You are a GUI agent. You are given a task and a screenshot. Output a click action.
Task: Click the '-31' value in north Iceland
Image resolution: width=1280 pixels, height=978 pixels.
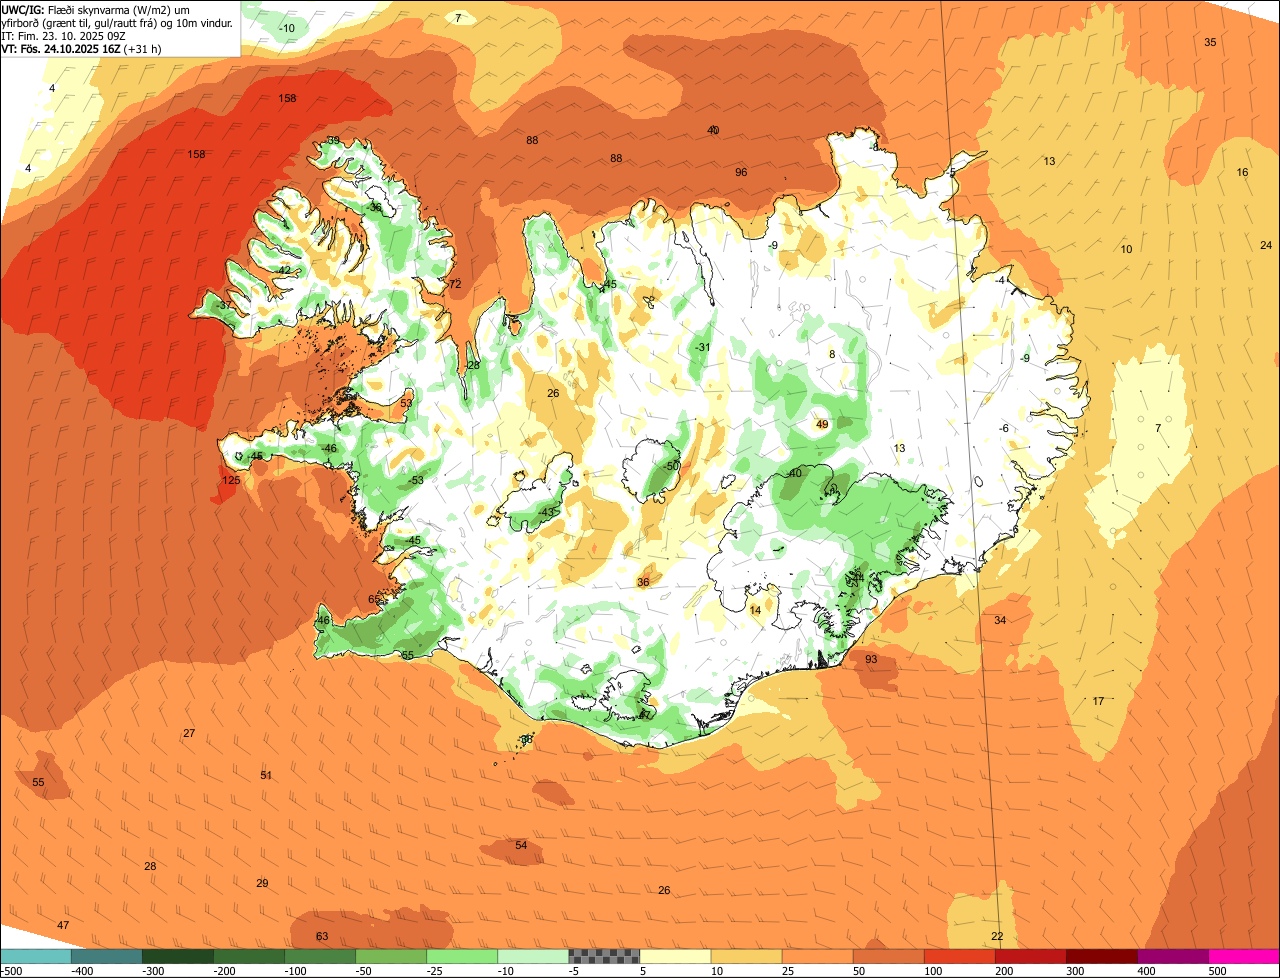point(702,348)
